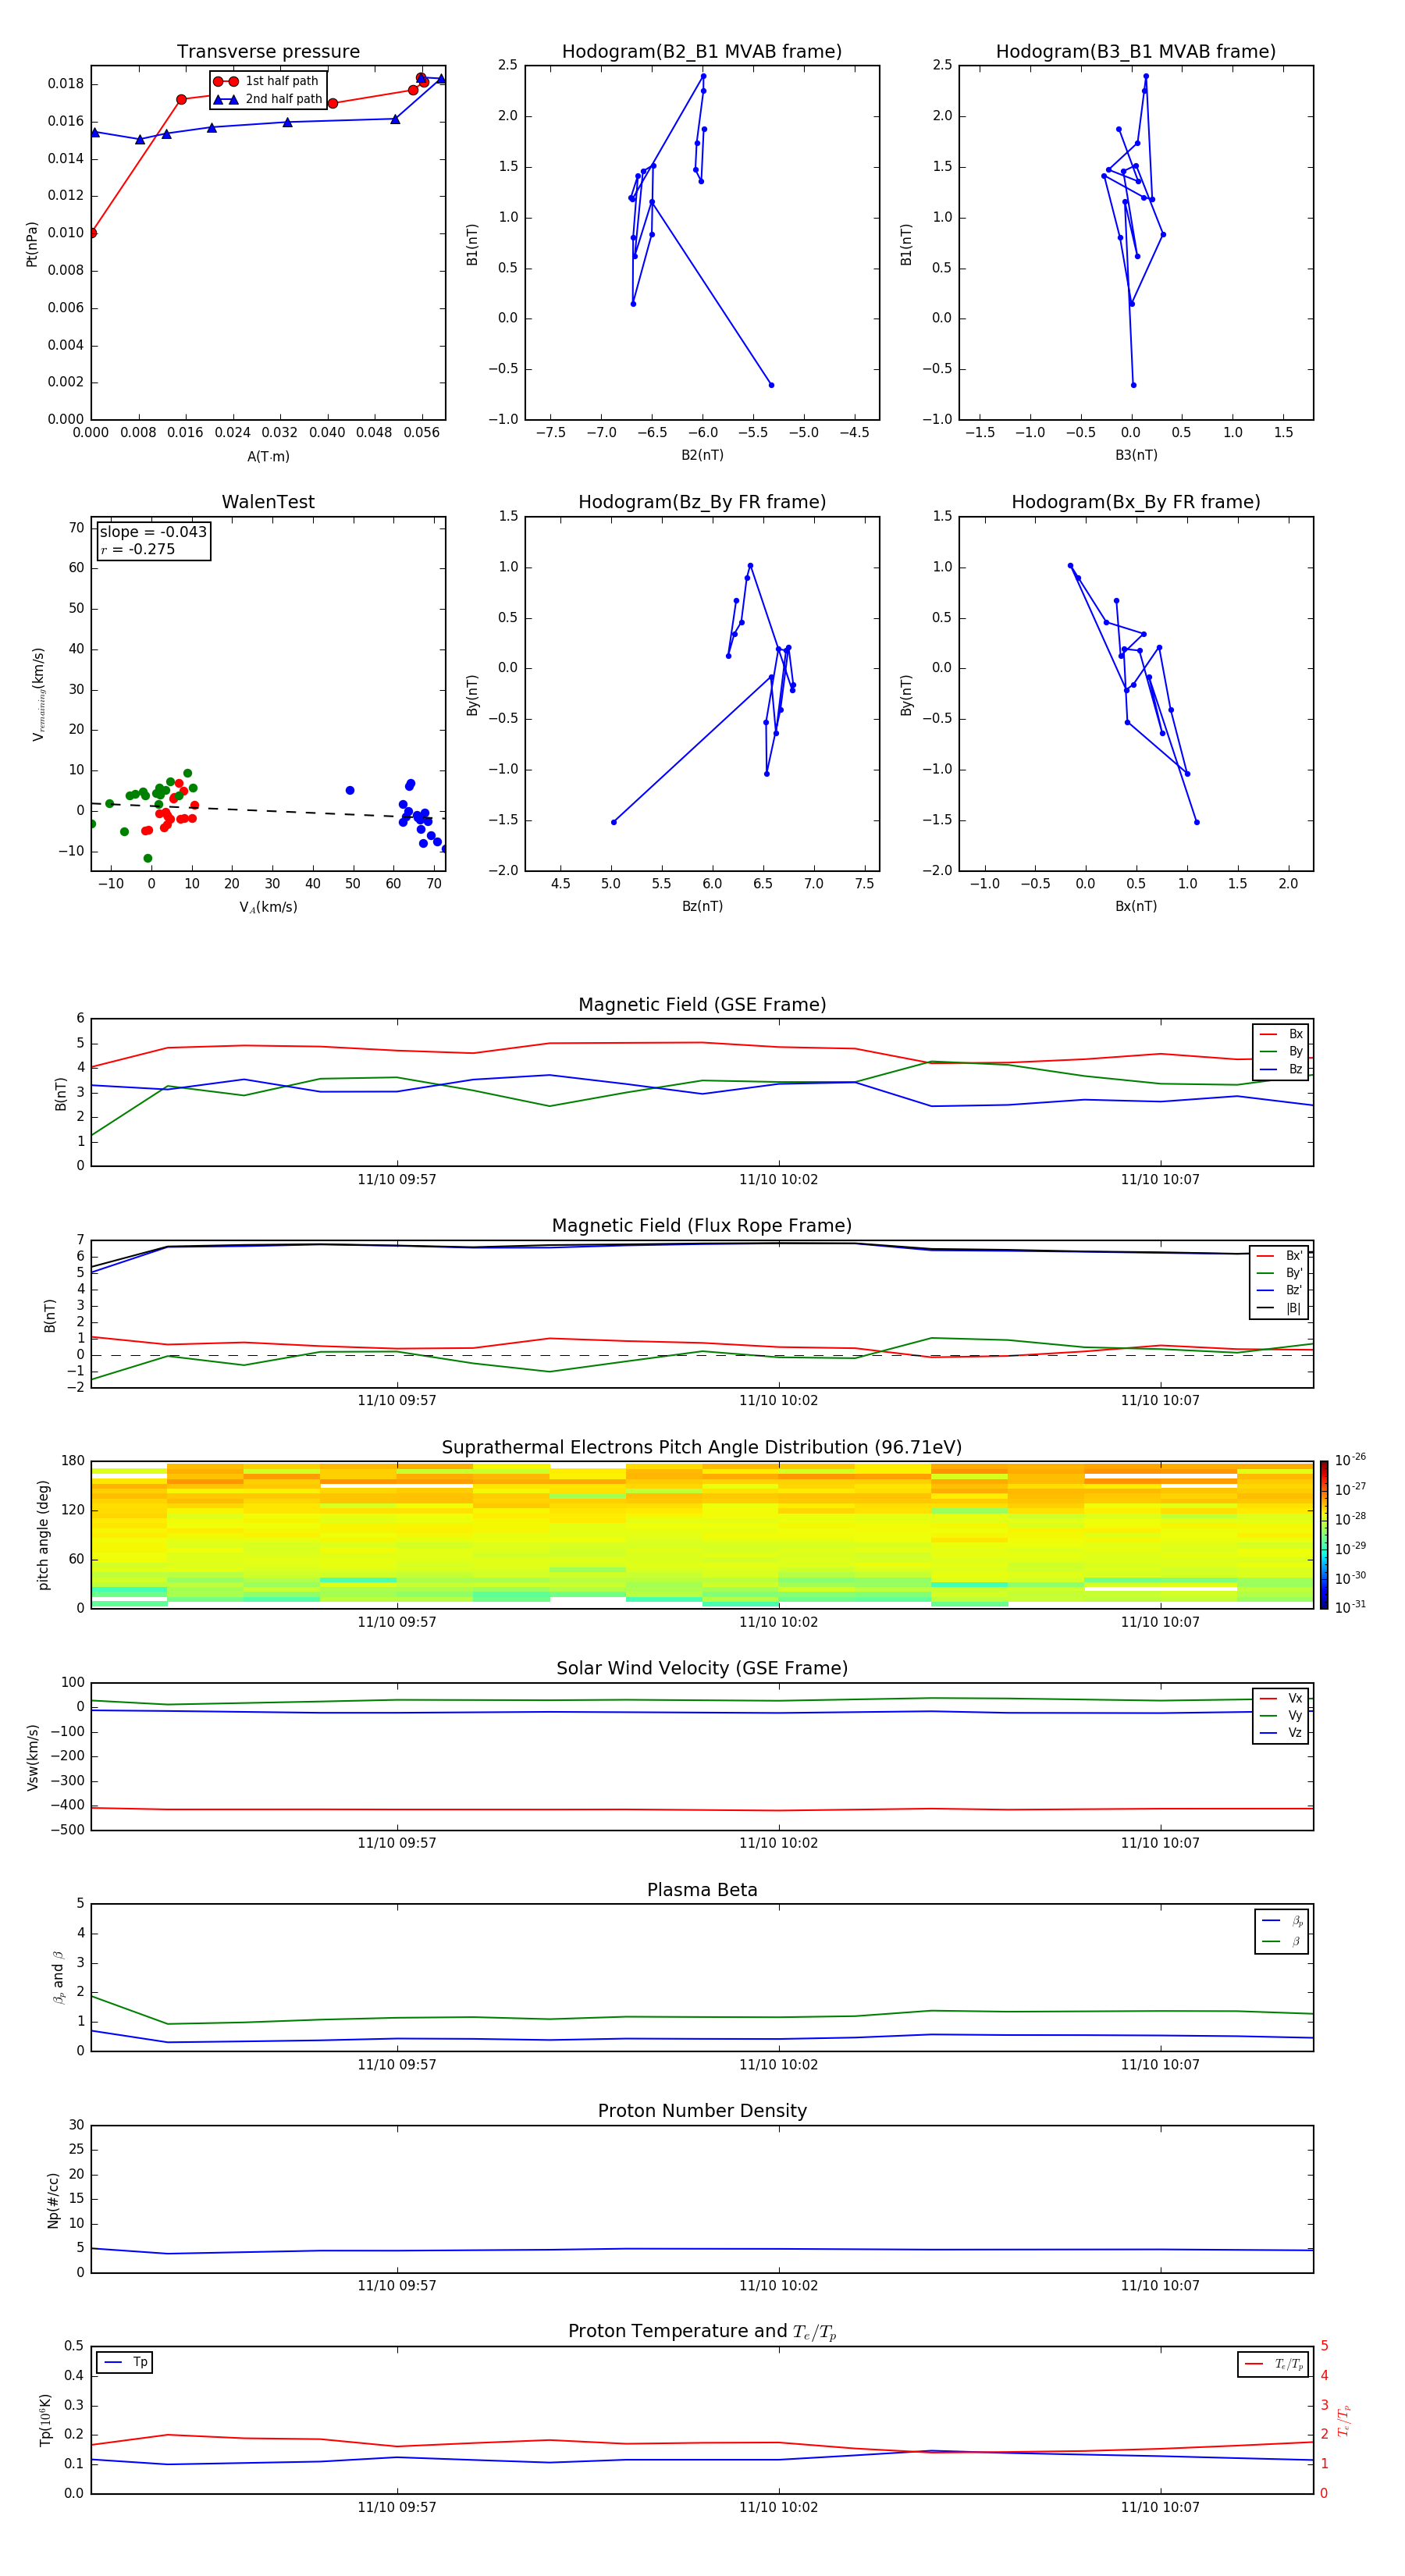This screenshot has height=2576, width=1405.
Task: Click the 'Solar Wind Velocity (GSE Frame)' title
Action: coord(702,1669)
